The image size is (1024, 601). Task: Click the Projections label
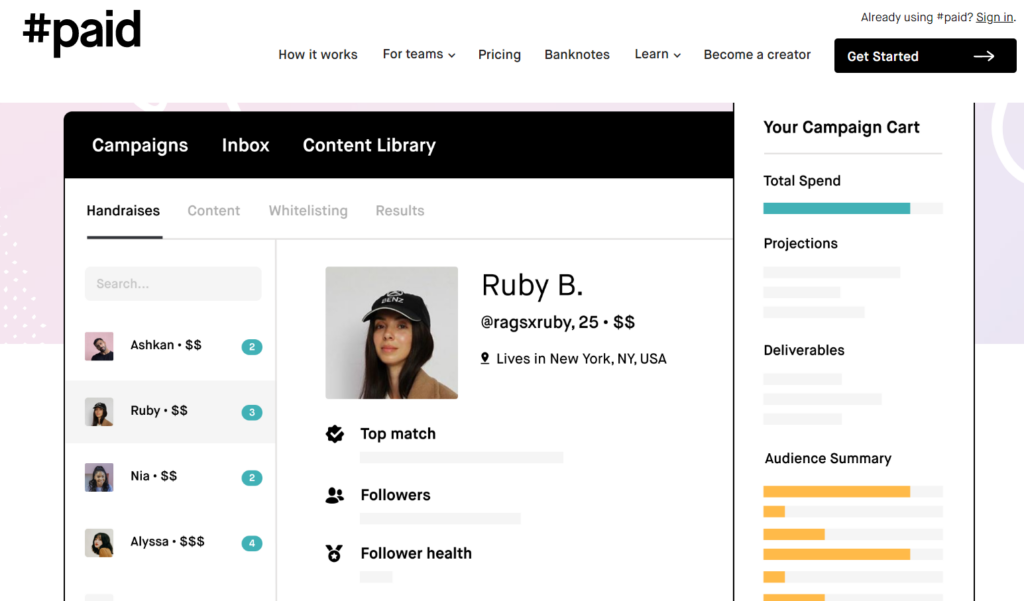pyautogui.click(x=801, y=244)
